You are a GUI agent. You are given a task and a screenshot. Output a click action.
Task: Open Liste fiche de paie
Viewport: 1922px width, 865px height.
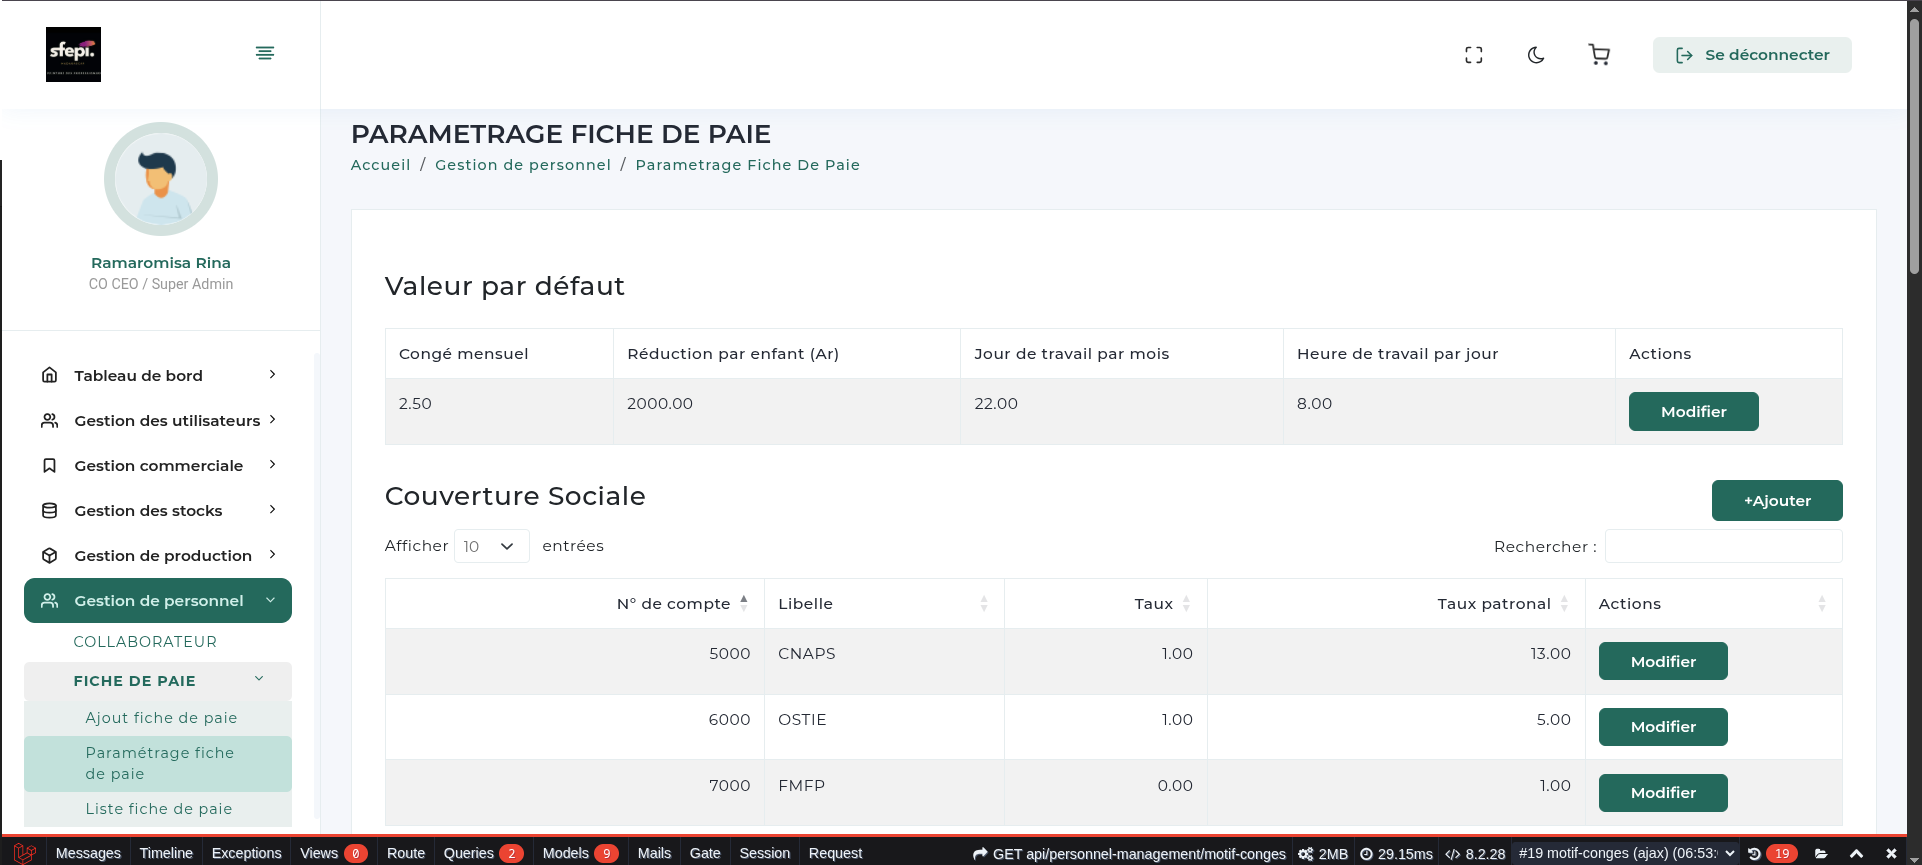(x=159, y=809)
